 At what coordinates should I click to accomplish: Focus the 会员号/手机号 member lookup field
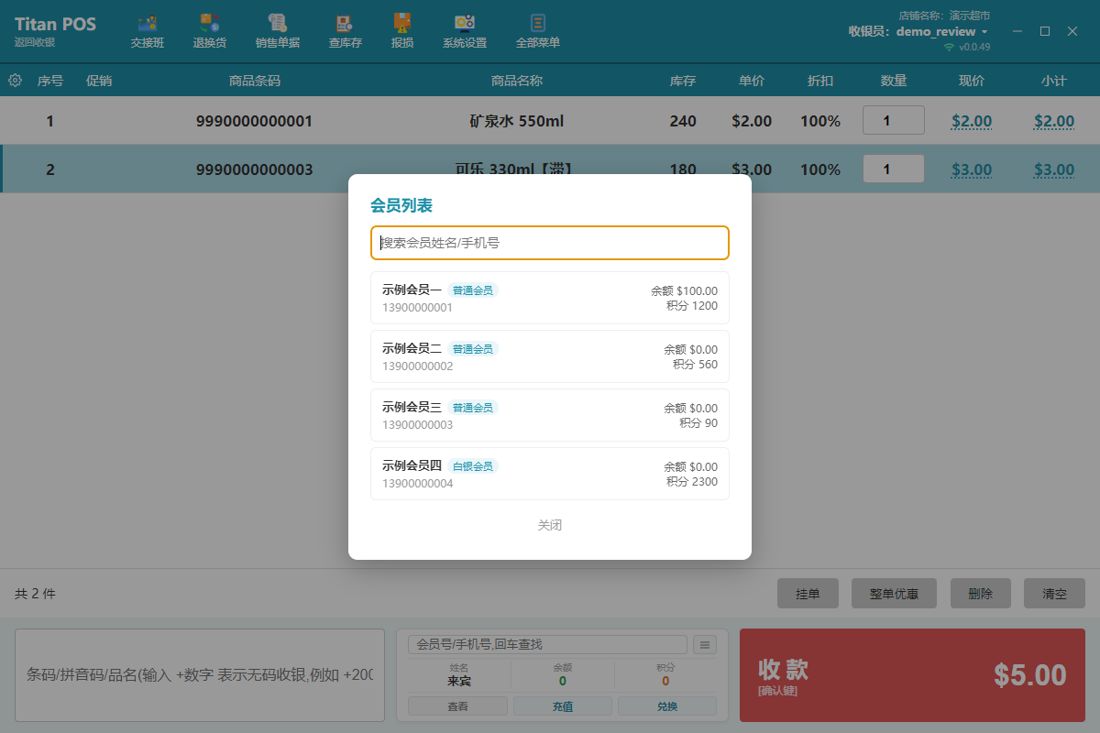pos(547,645)
